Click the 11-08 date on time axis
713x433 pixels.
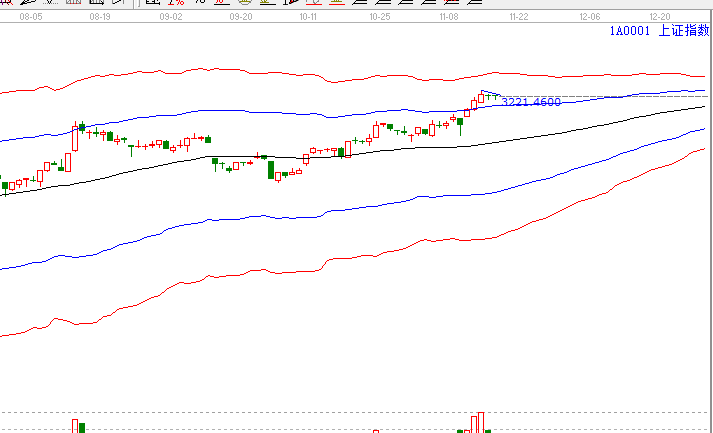449,17
